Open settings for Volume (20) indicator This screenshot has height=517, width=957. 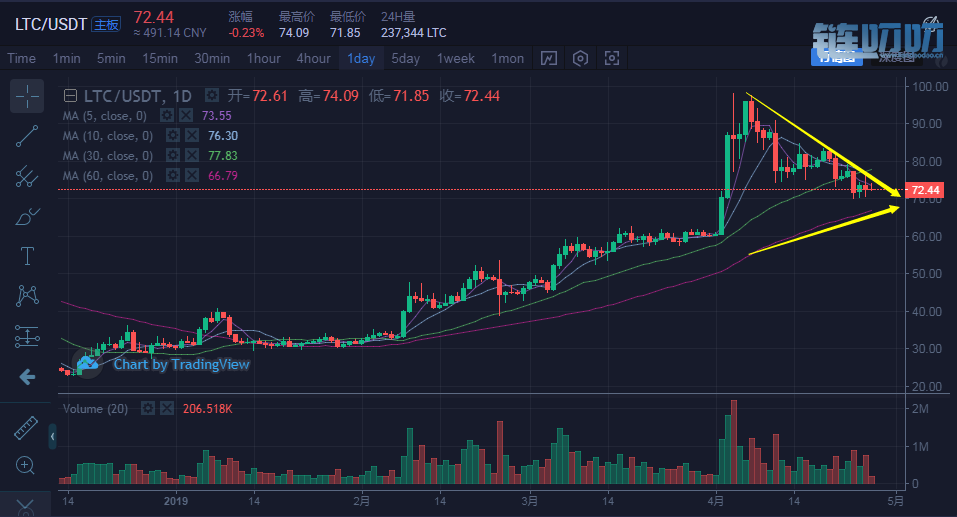pyautogui.click(x=148, y=408)
